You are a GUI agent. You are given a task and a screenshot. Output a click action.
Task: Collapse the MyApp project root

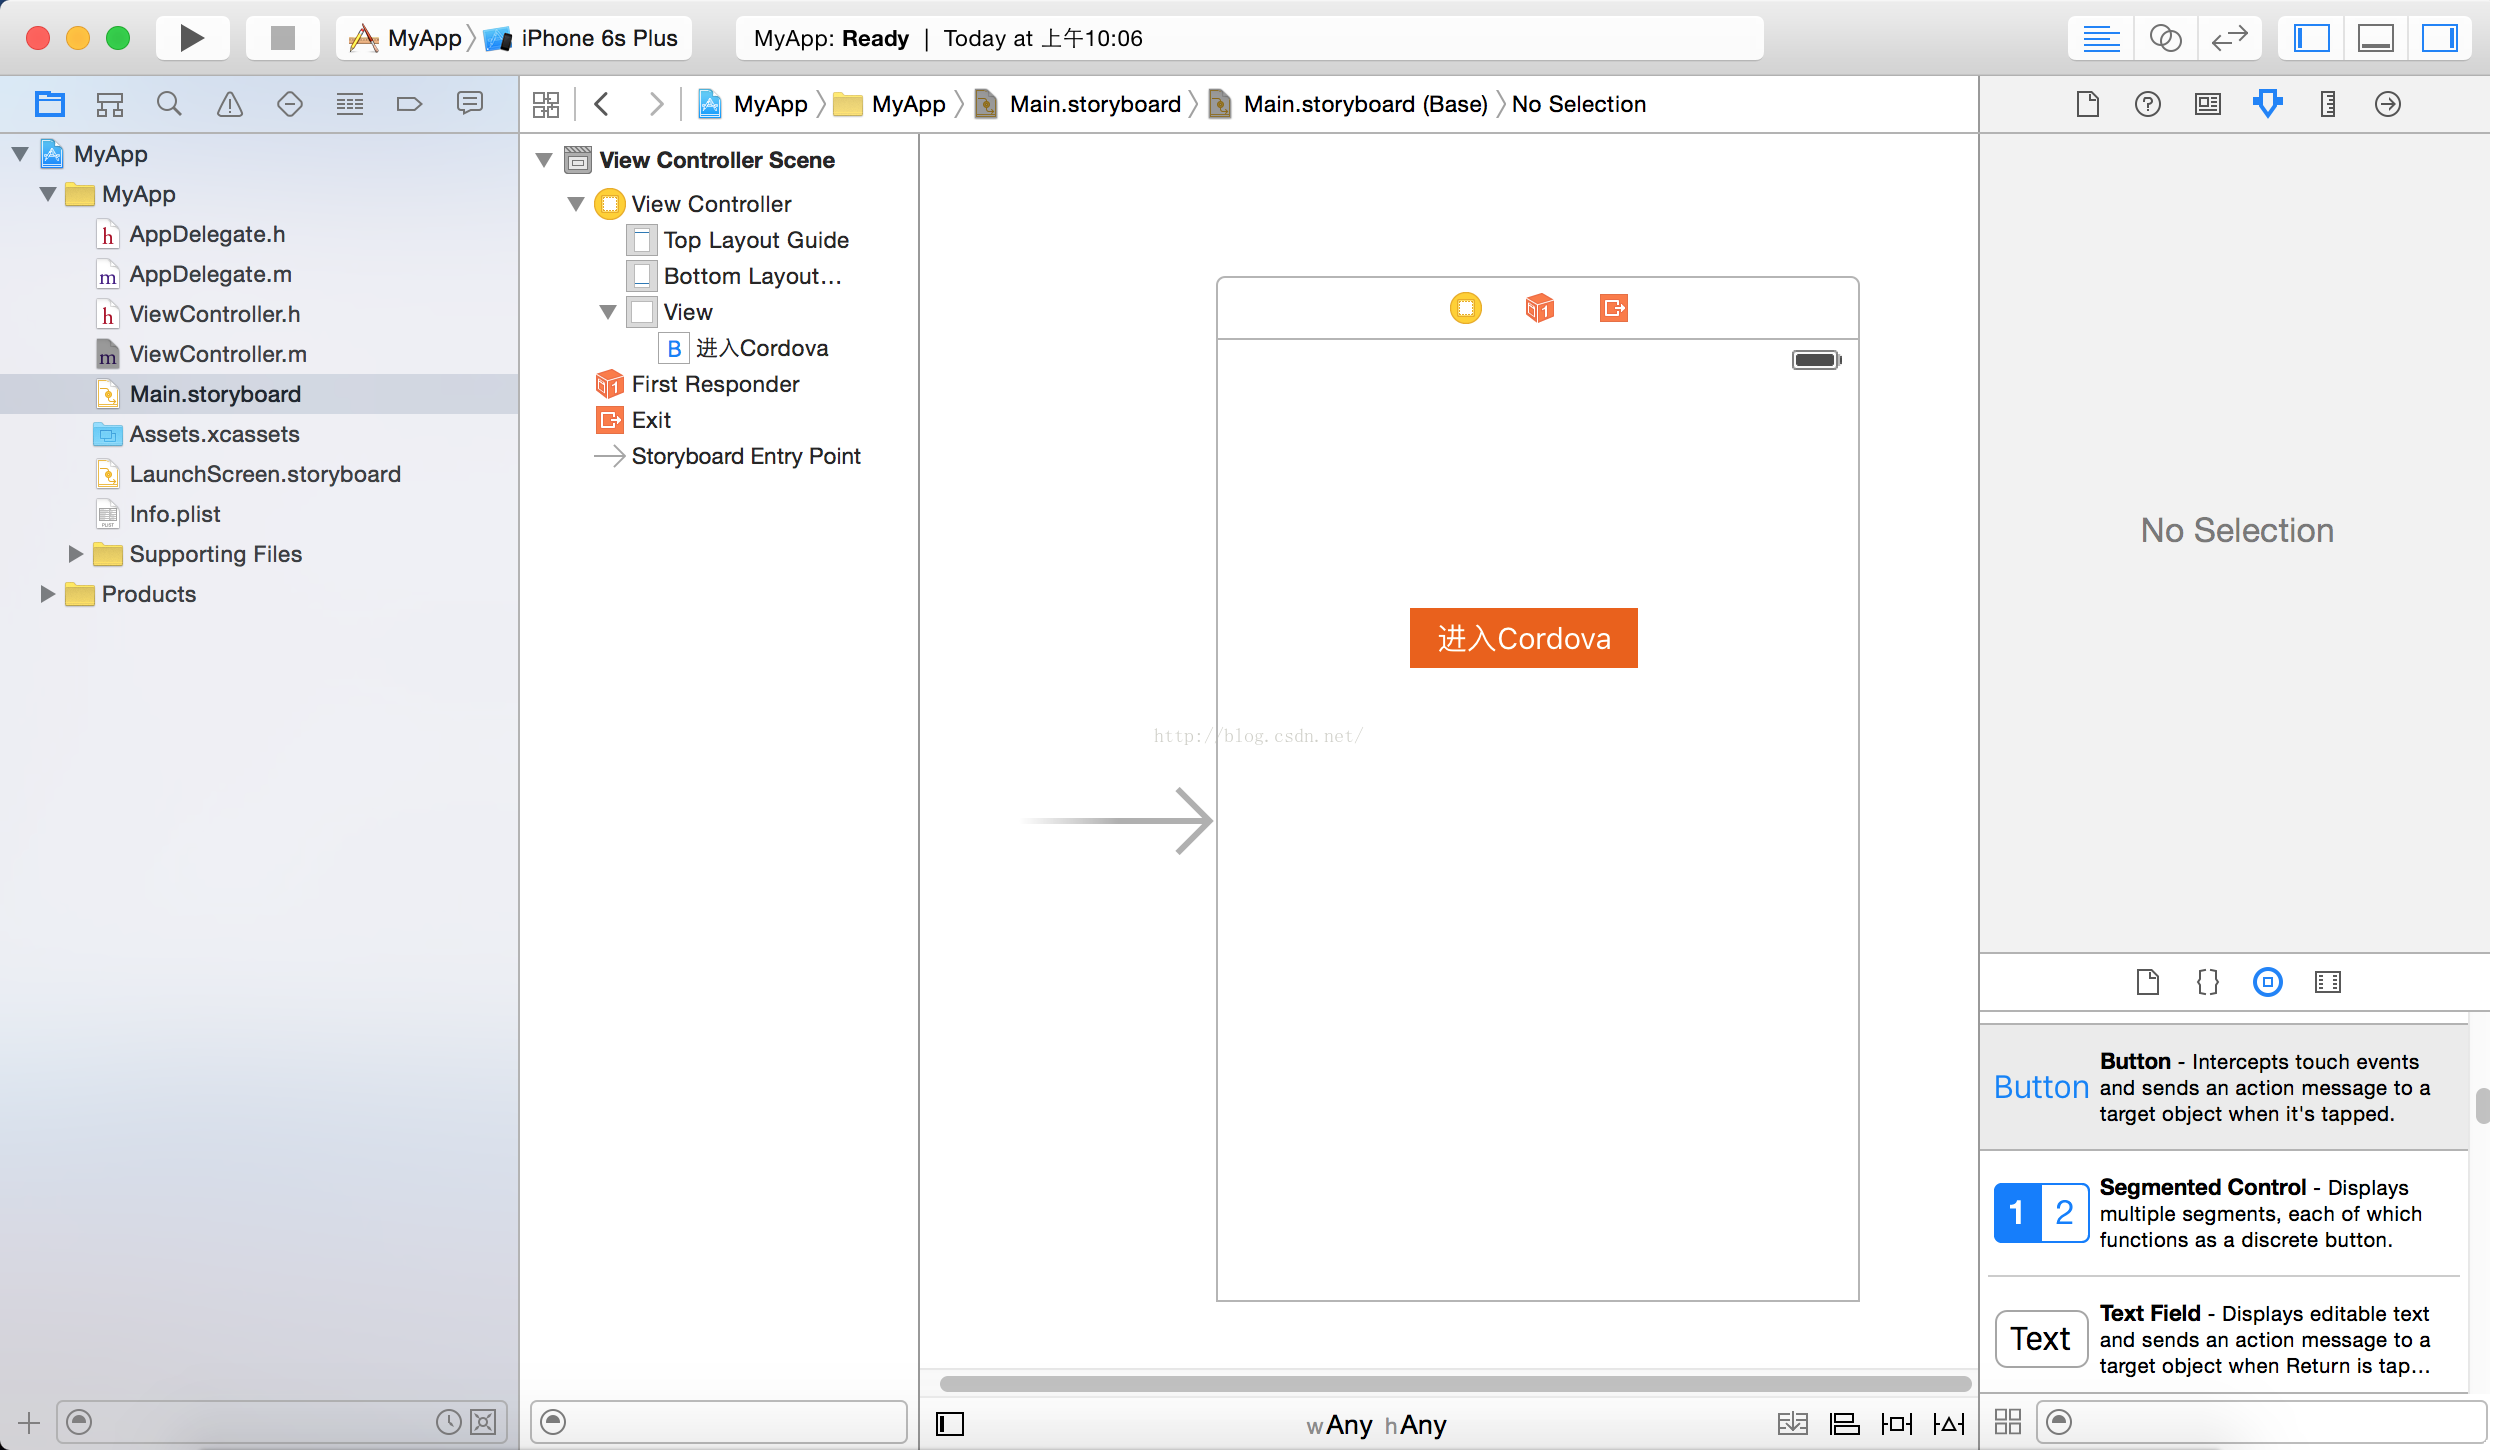(x=20, y=154)
